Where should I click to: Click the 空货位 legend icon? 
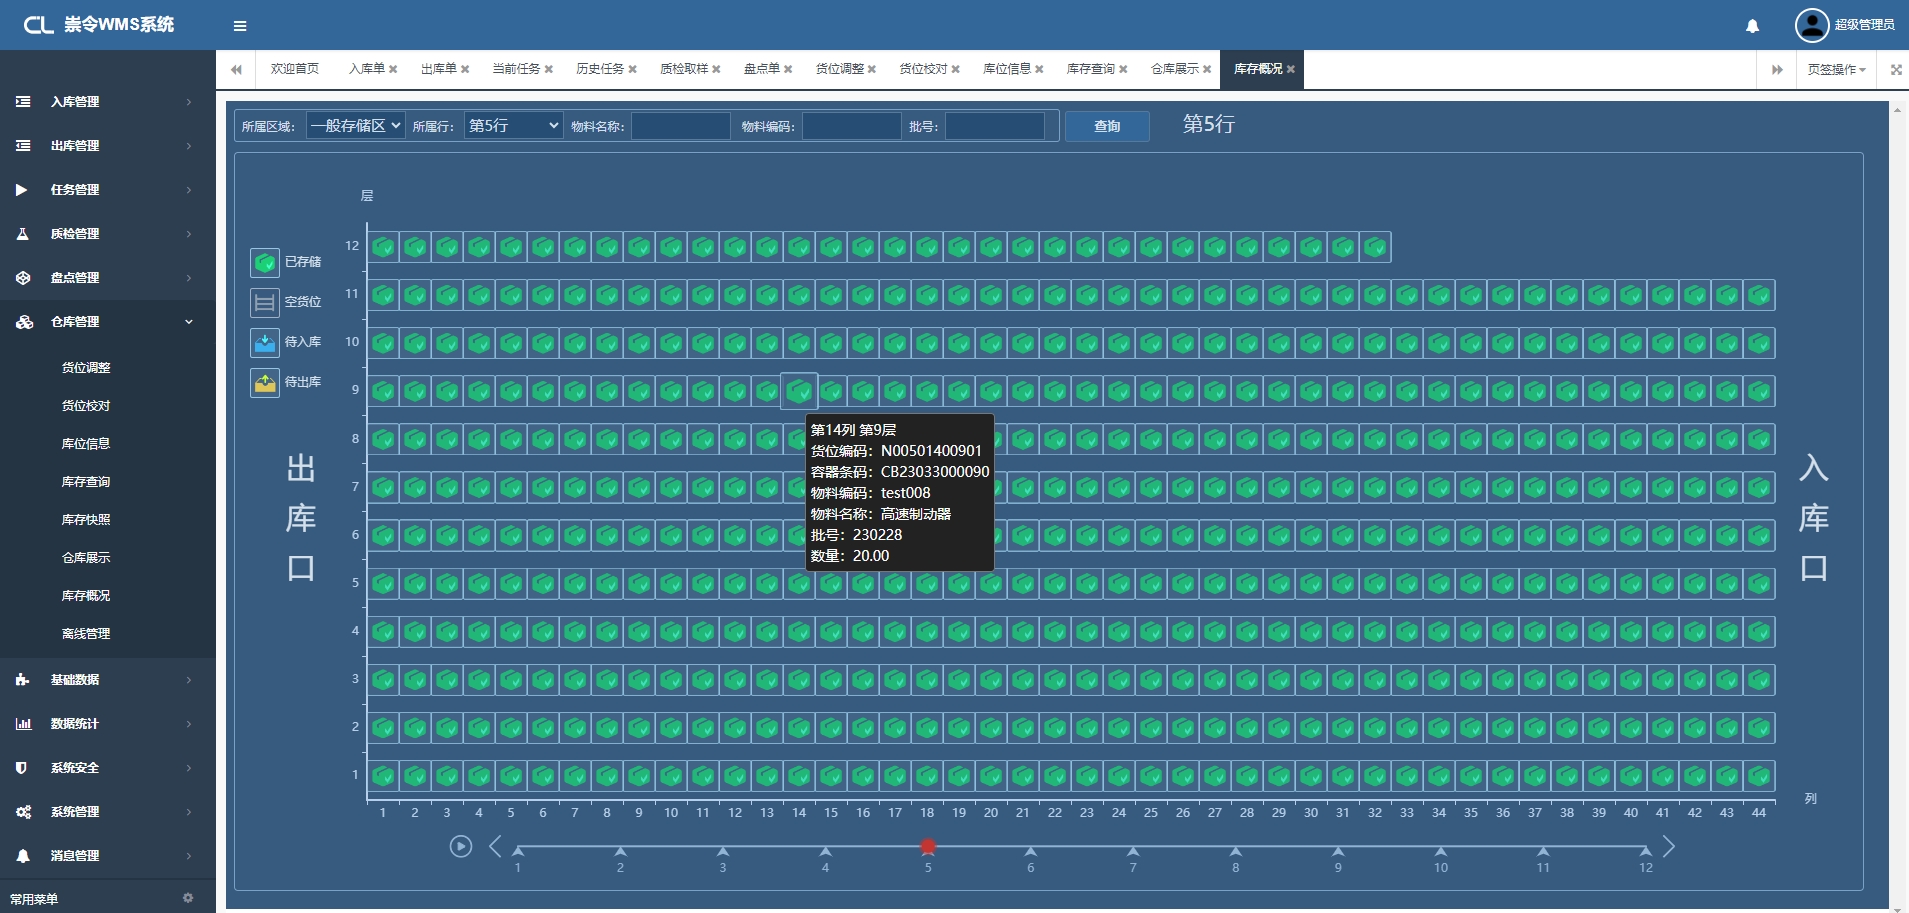[265, 302]
